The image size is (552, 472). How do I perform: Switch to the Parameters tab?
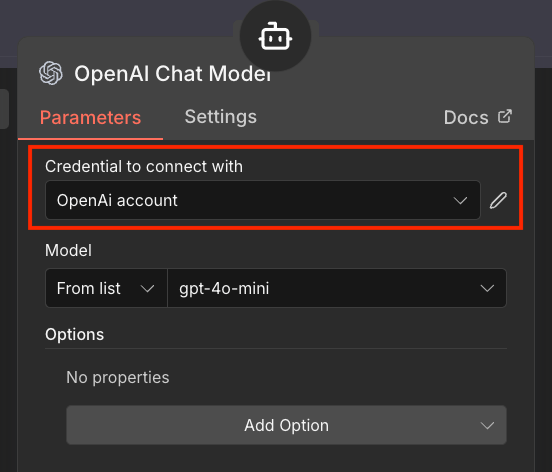click(90, 118)
